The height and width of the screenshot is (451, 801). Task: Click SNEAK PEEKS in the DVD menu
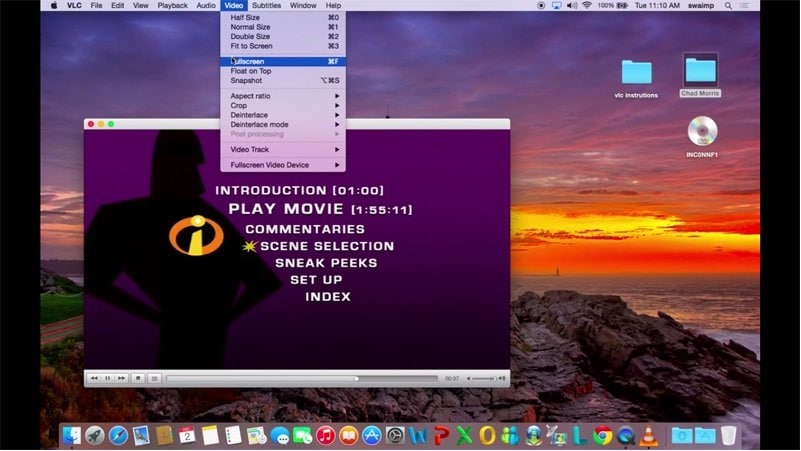(x=326, y=263)
